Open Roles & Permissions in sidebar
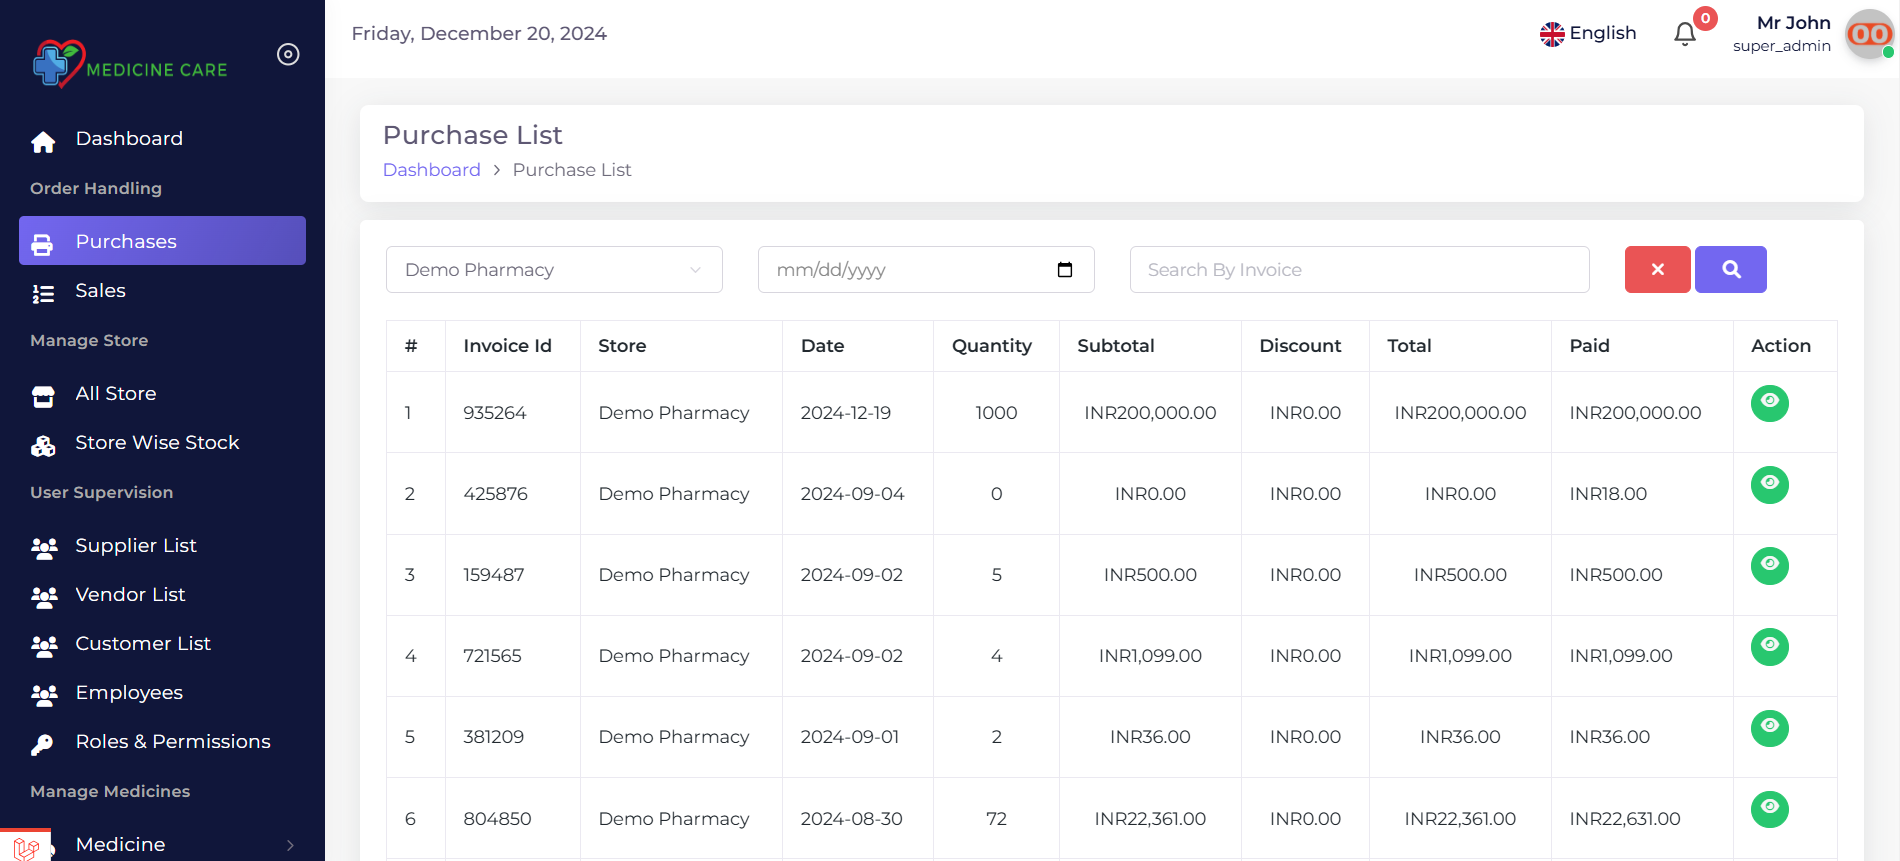The image size is (1900, 861). tap(172, 742)
